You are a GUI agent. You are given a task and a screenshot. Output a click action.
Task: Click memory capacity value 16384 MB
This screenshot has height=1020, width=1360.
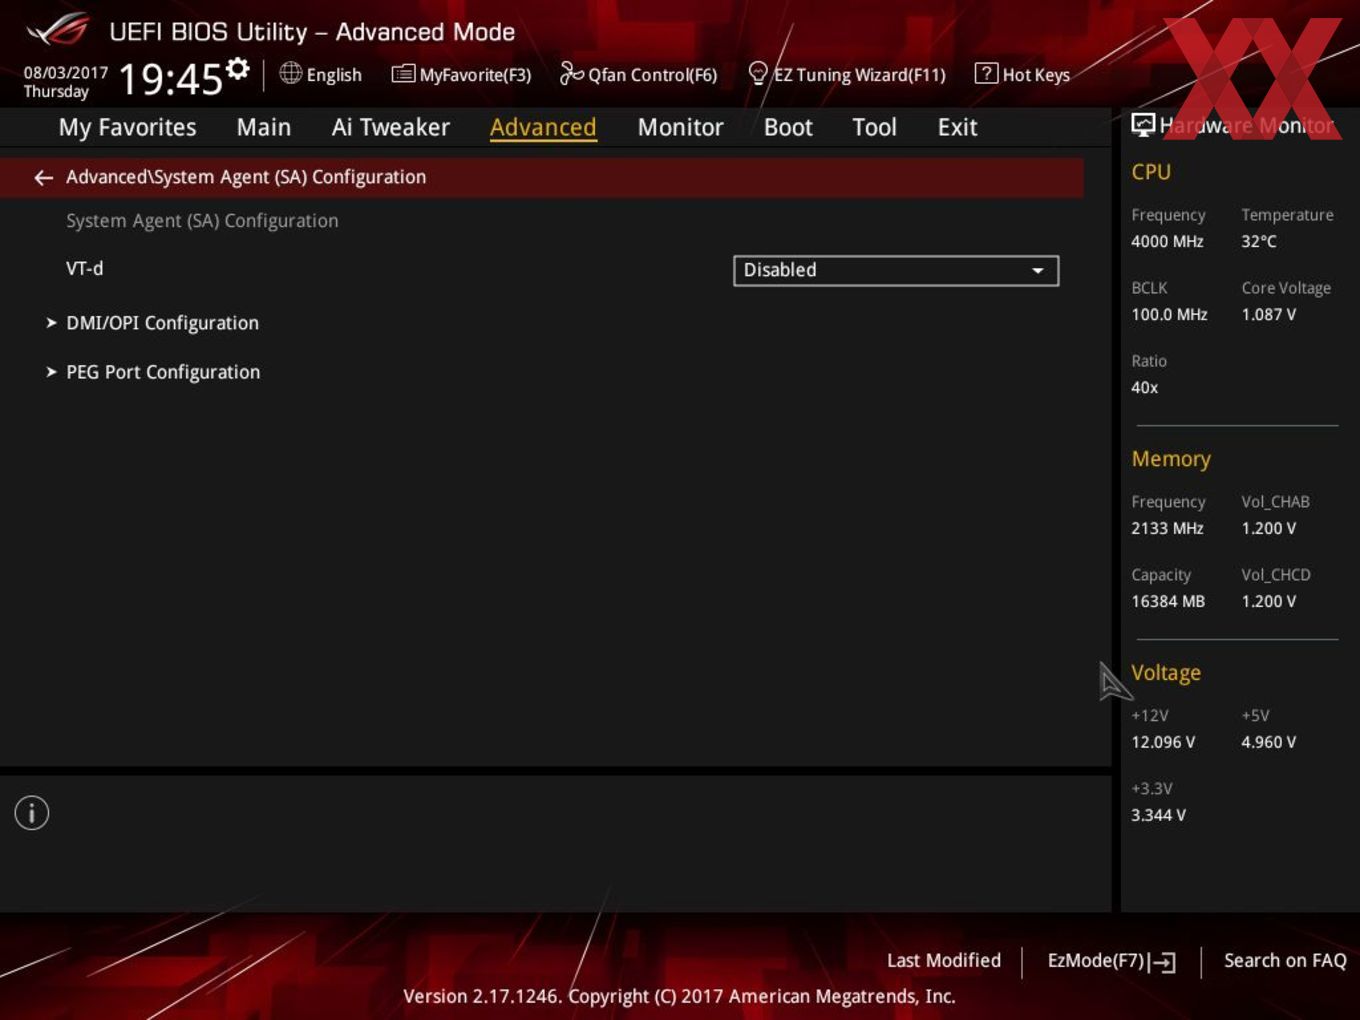[1168, 601]
